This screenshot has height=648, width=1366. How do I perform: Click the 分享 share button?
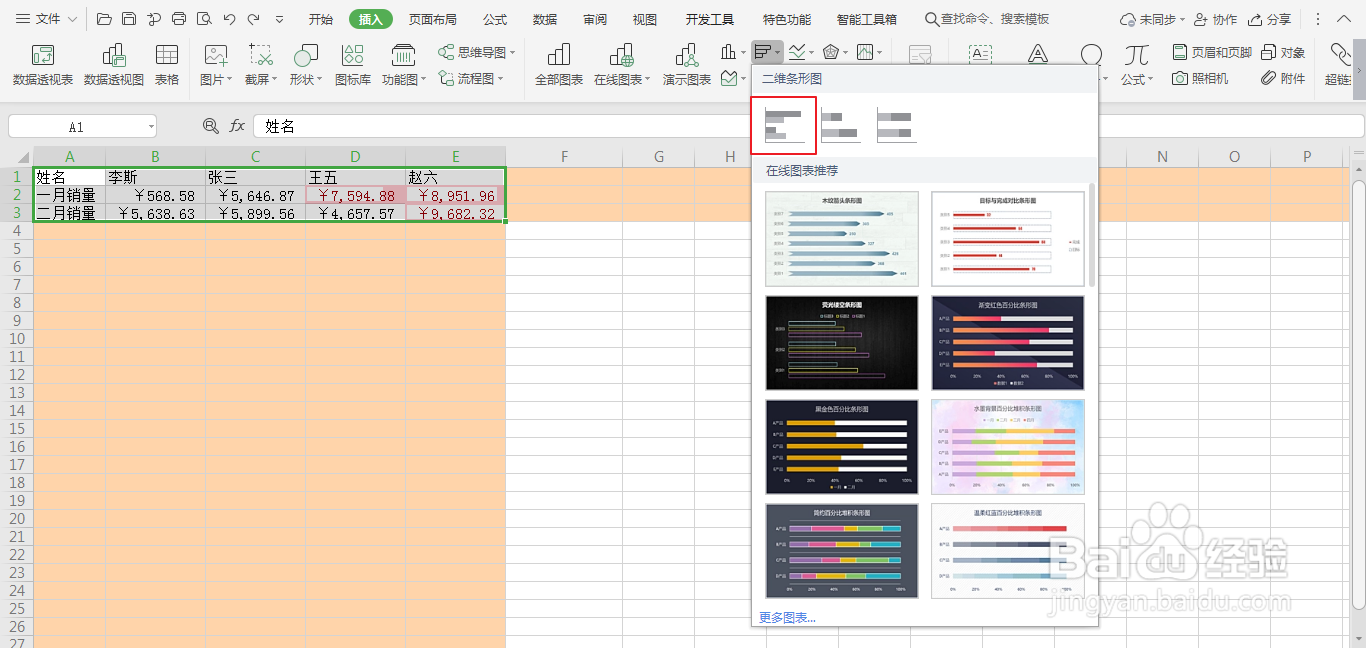pyautogui.click(x=1270, y=19)
